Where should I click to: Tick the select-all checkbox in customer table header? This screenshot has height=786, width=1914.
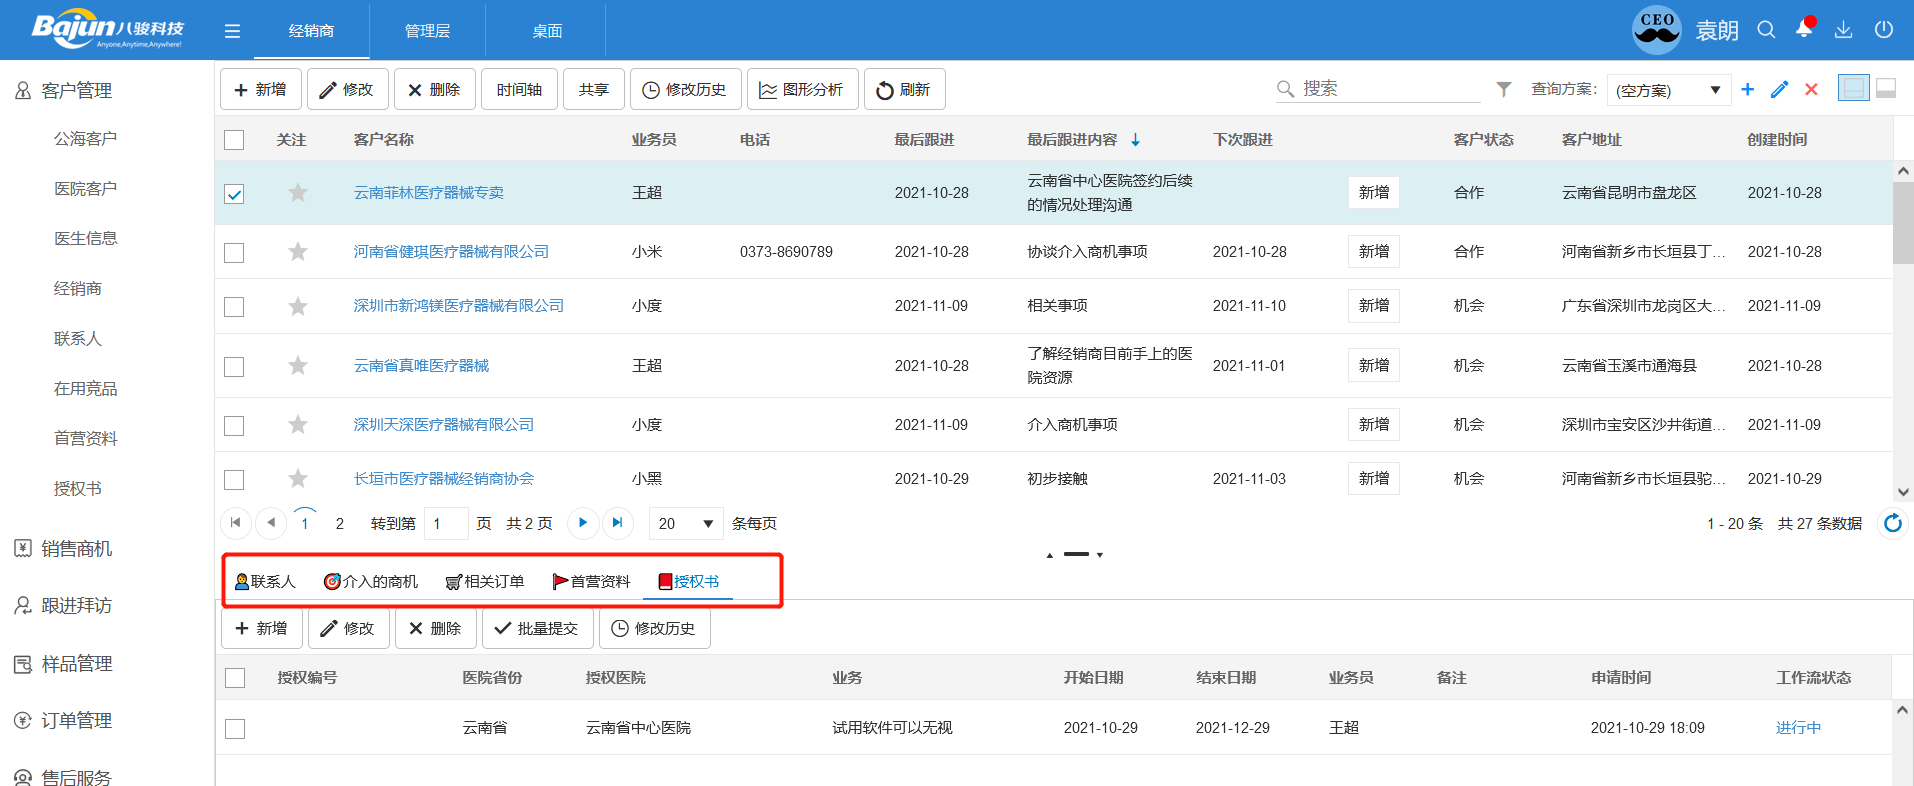pyautogui.click(x=234, y=140)
